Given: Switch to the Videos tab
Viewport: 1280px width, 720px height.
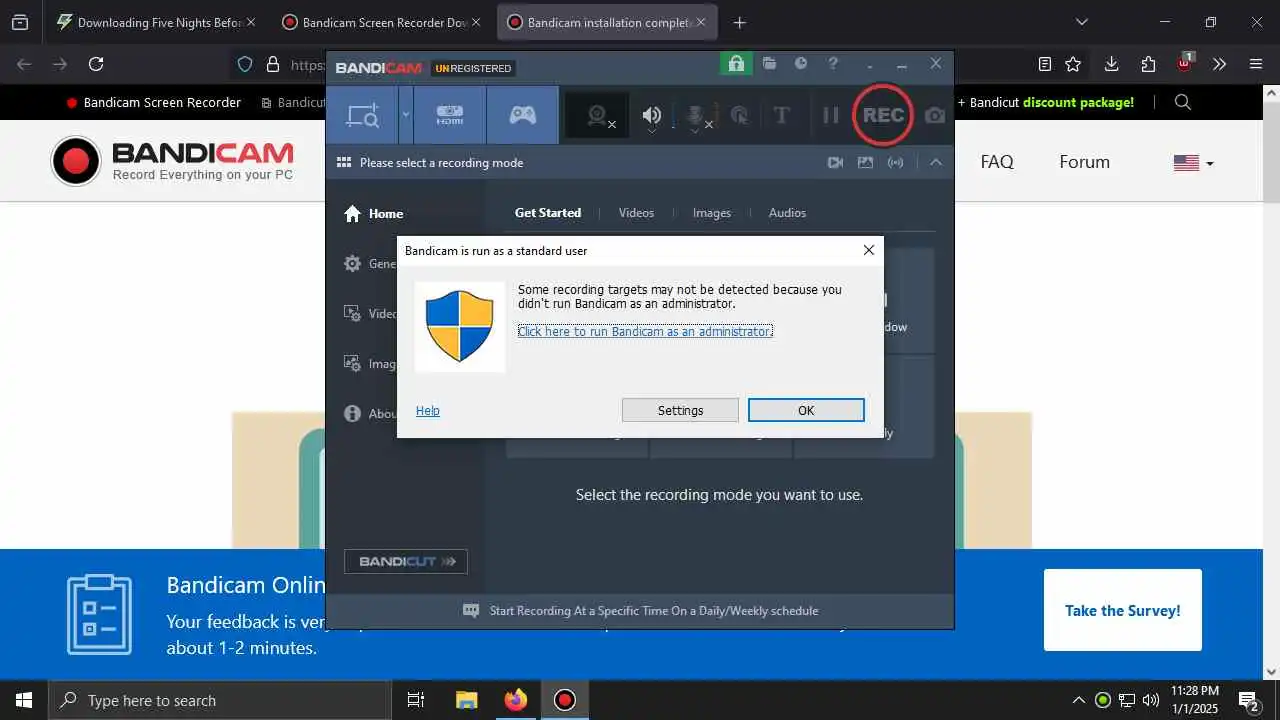Looking at the screenshot, I should click(636, 213).
